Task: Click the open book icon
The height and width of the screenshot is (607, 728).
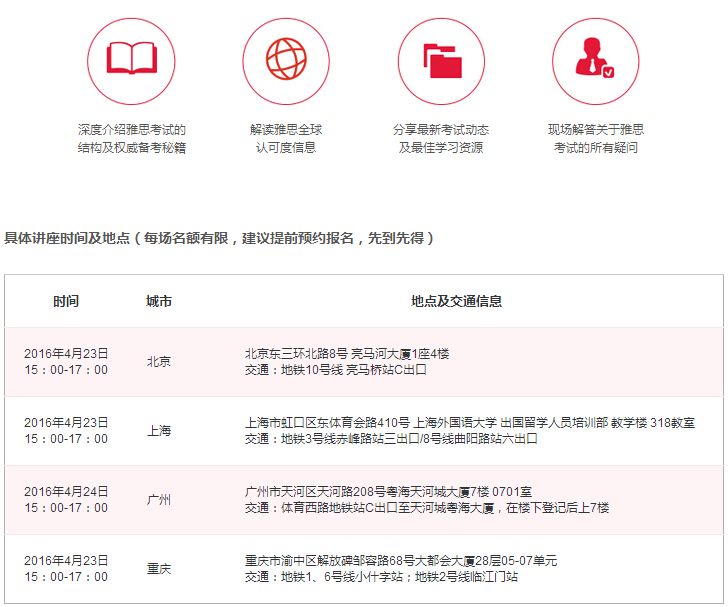Action: pos(132,59)
